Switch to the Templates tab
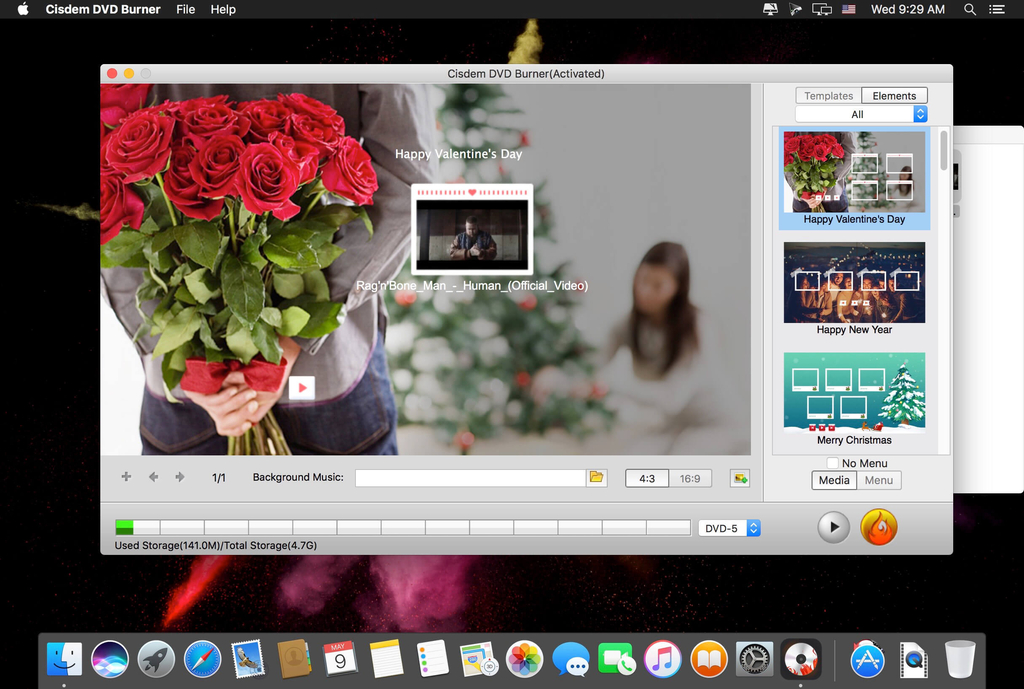This screenshot has height=689, width=1024. tap(828, 96)
